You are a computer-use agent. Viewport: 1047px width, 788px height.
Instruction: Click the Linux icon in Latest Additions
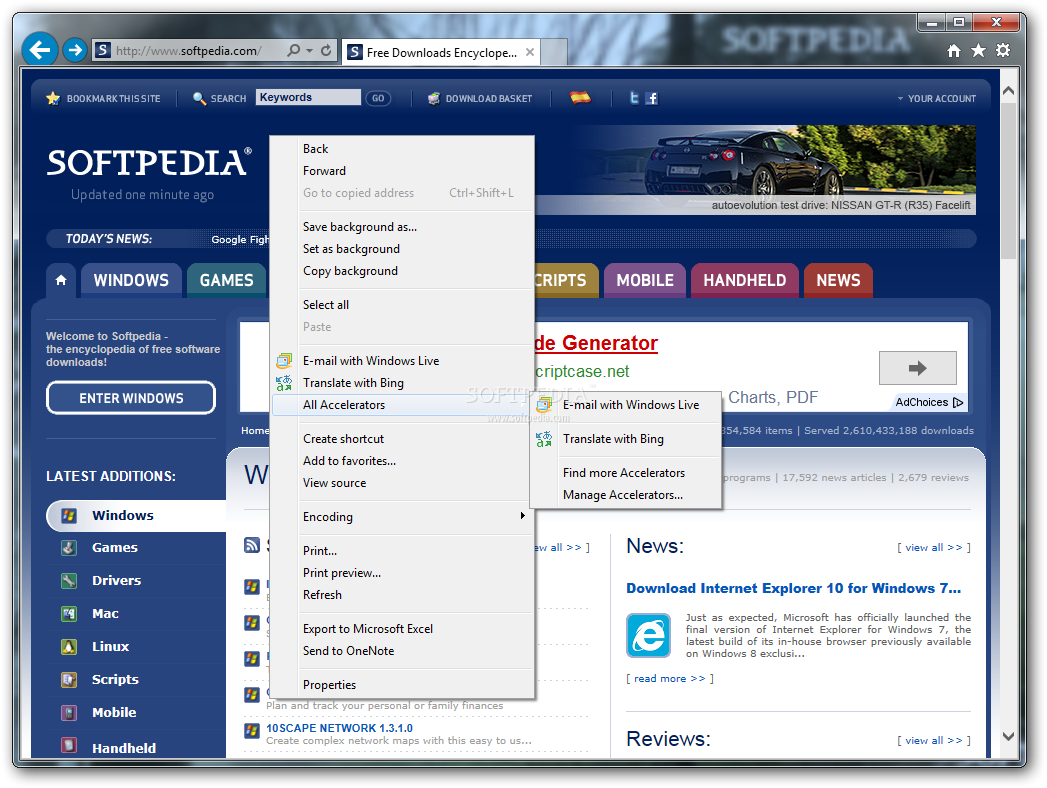click(69, 646)
